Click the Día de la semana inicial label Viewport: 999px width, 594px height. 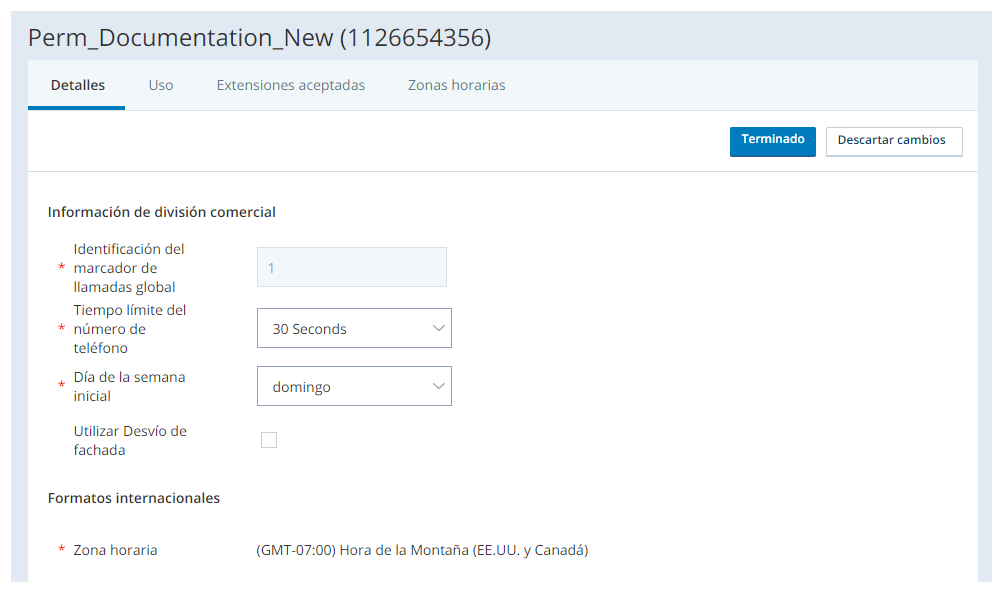point(129,386)
